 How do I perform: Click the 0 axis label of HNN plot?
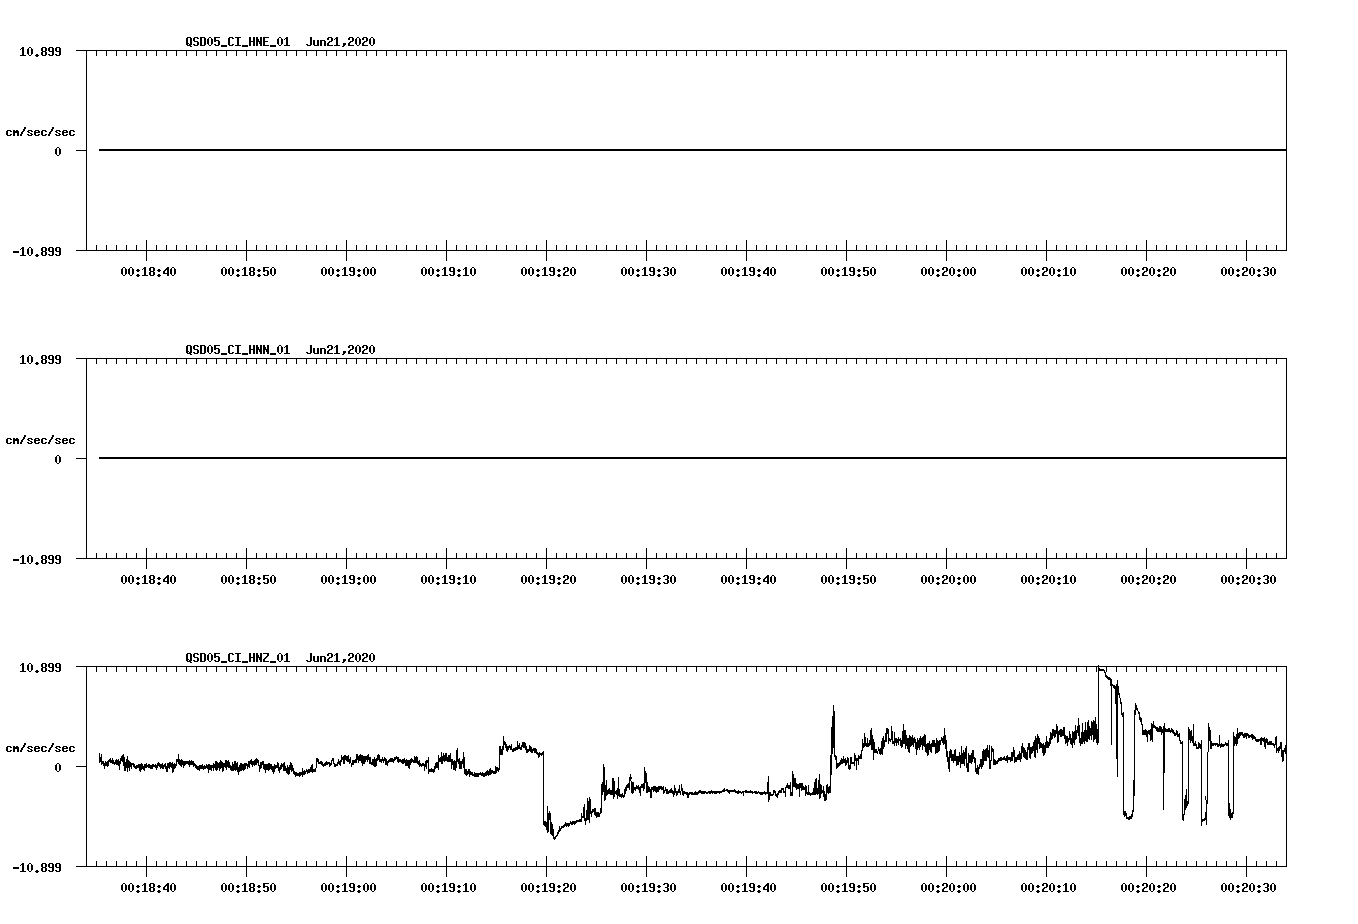[x=58, y=460]
